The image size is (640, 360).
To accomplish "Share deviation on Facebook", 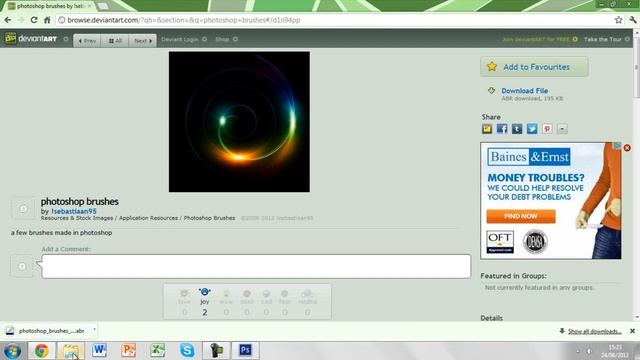I will [502, 129].
